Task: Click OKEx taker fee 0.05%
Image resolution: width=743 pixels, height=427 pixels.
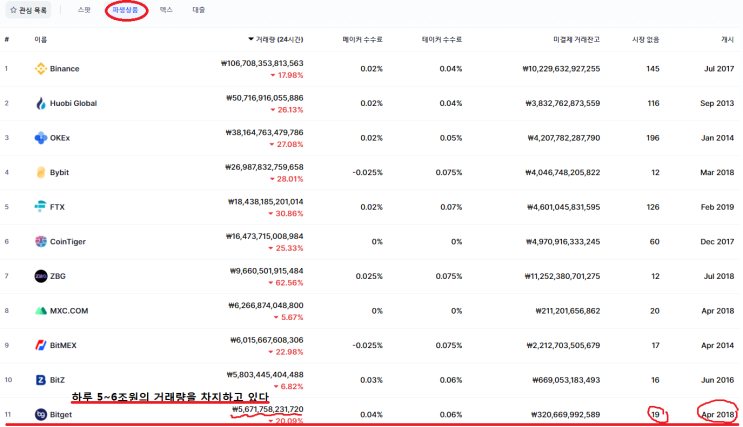Action: (x=451, y=138)
